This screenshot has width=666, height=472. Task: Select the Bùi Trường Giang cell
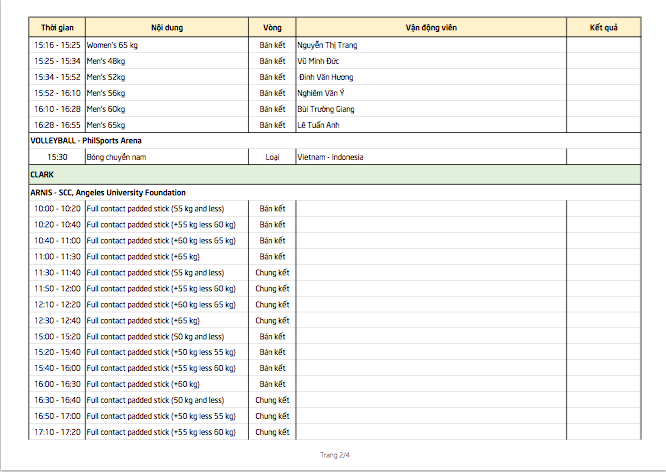(x=326, y=109)
